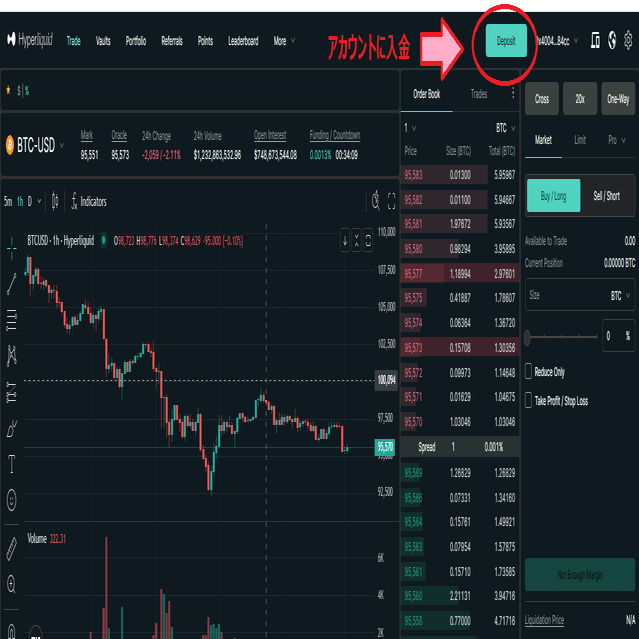The image size is (639, 639).
Task: Click the Size input field
Action: (580, 295)
